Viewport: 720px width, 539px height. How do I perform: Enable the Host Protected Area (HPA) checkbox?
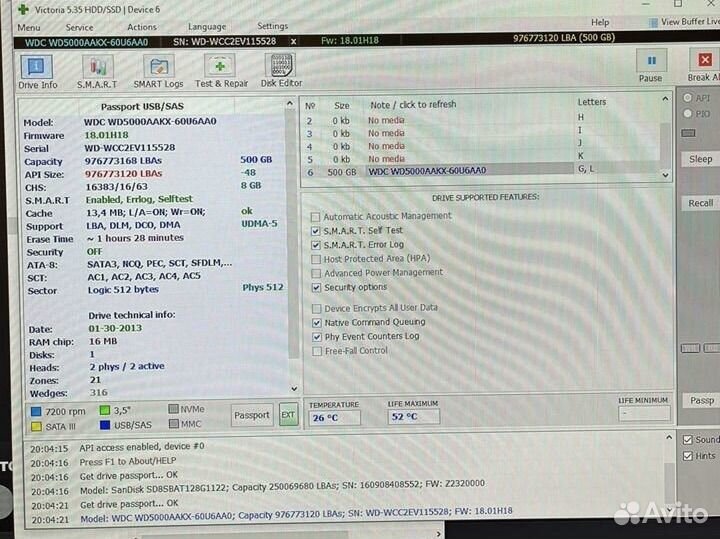(316, 259)
